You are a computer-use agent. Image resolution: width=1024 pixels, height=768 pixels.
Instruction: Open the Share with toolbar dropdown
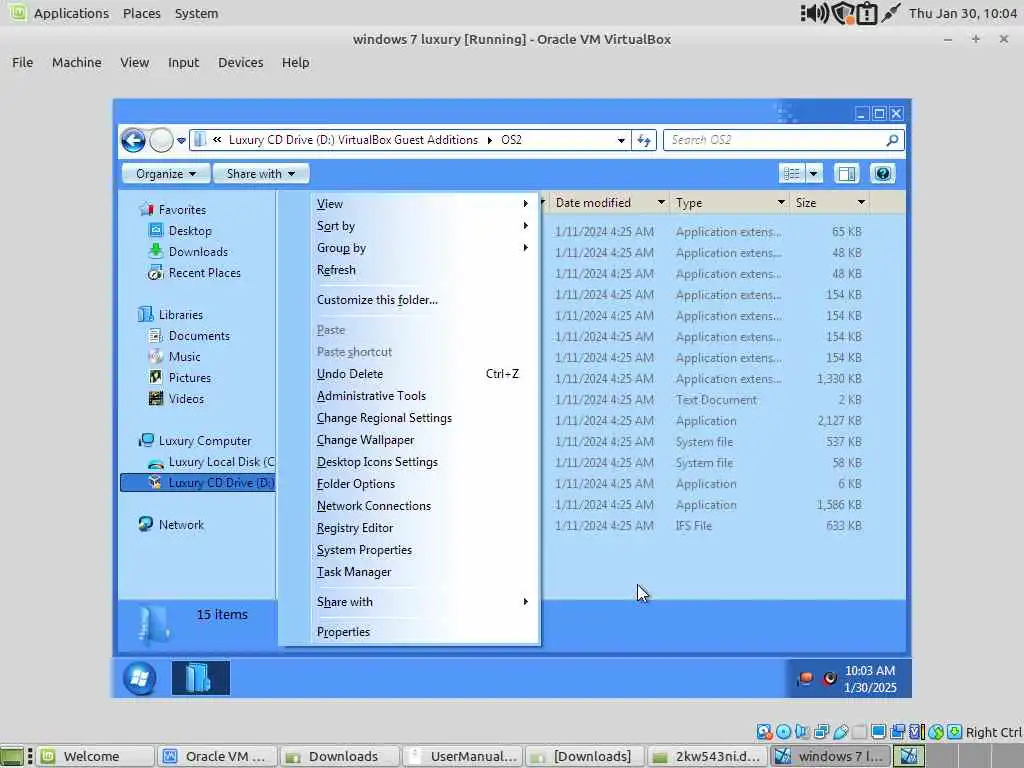point(261,174)
